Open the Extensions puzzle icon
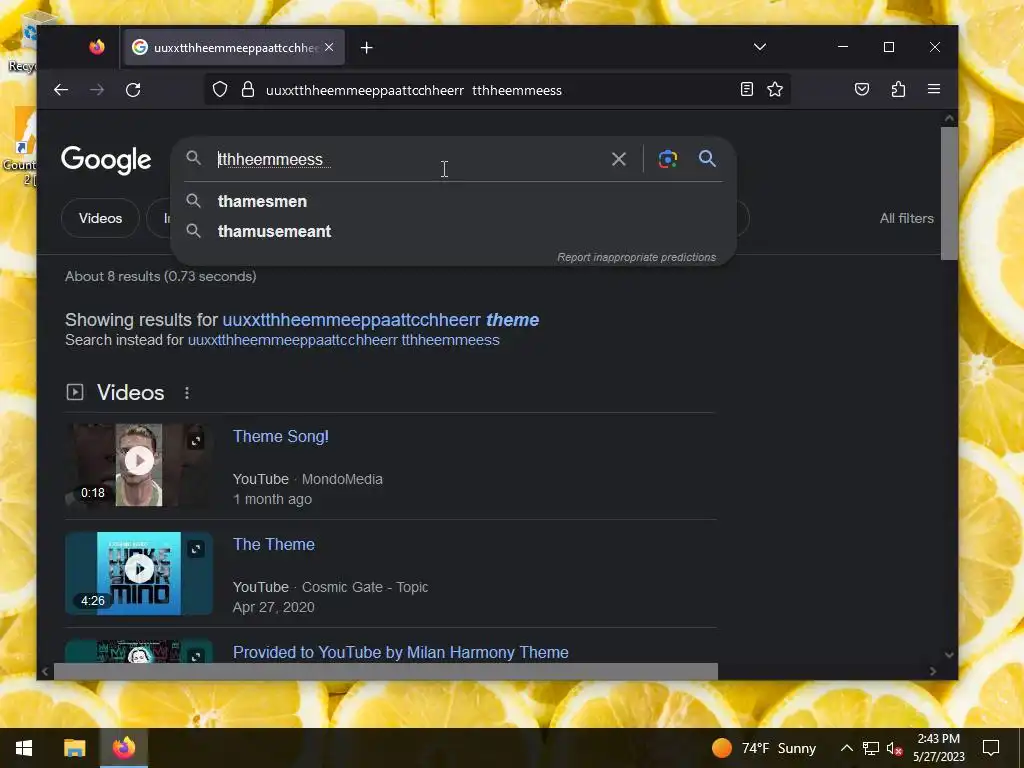This screenshot has width=1024, height=768. (898, 89)
